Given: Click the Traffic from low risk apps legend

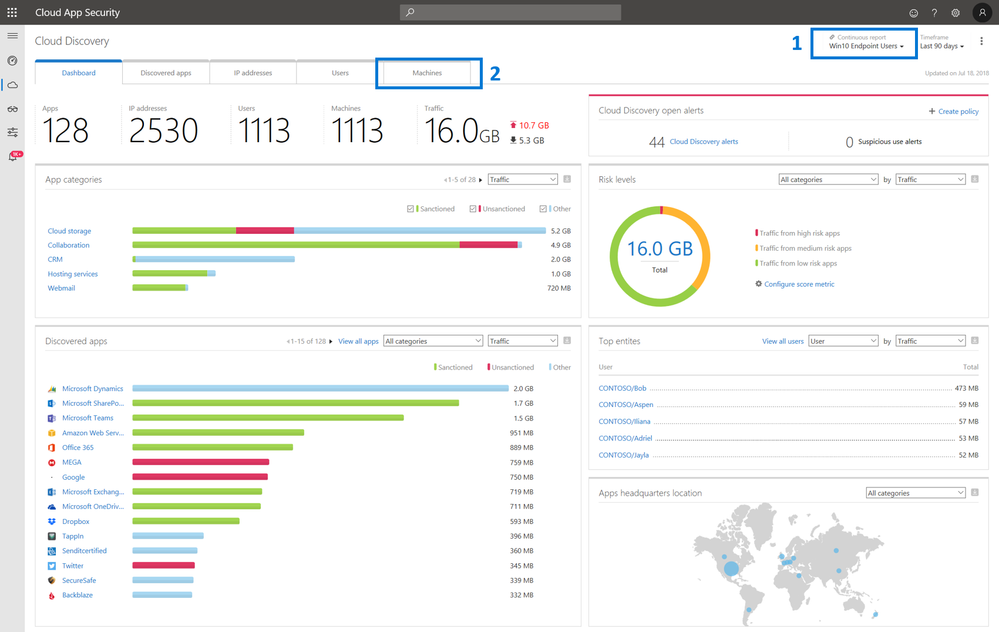Looking at the screenshot, I should [796, 263].
